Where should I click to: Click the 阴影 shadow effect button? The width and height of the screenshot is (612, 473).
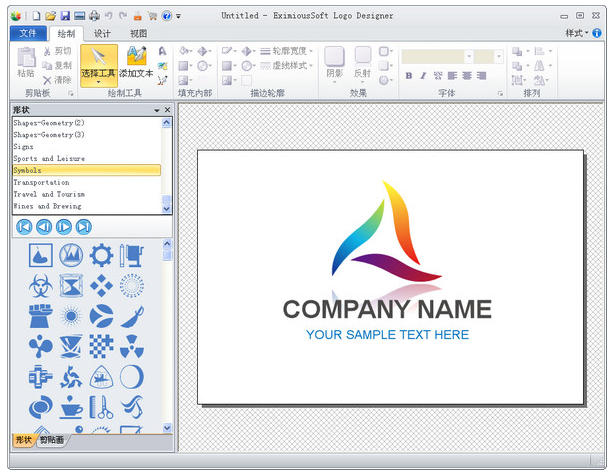(x=334, y=63)
